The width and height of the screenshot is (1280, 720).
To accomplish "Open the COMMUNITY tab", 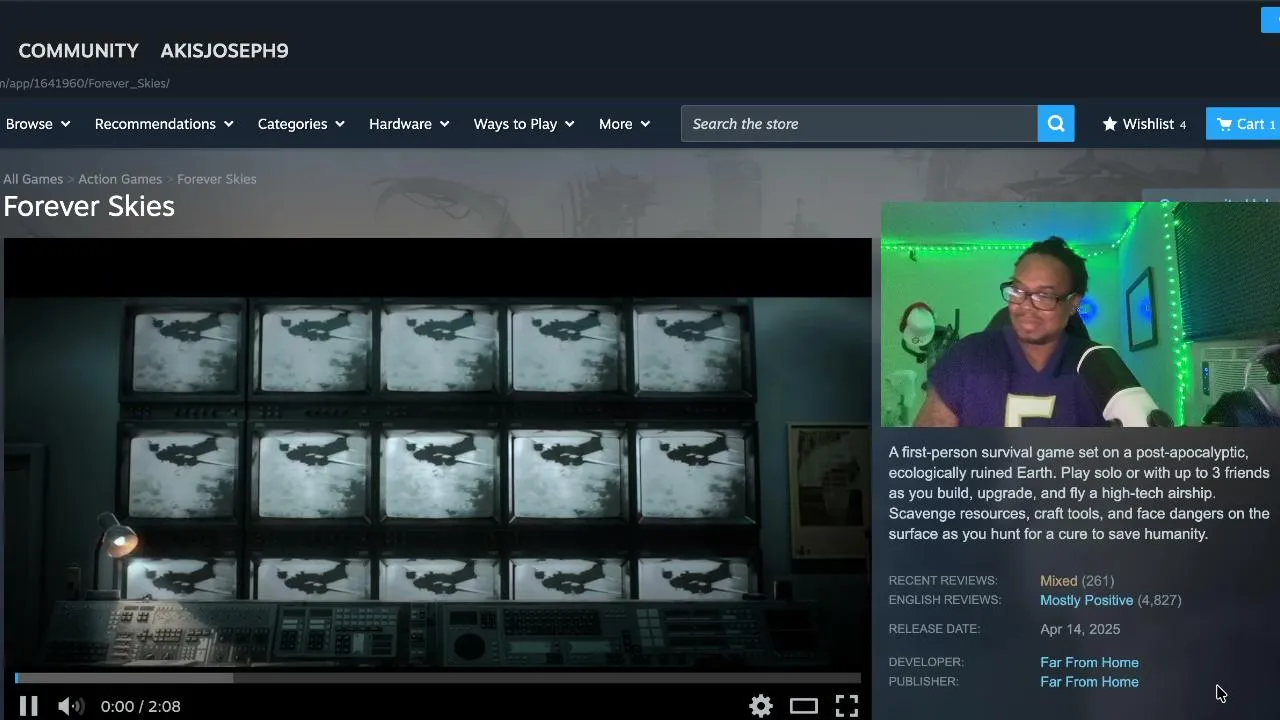I will pos(78,51).
